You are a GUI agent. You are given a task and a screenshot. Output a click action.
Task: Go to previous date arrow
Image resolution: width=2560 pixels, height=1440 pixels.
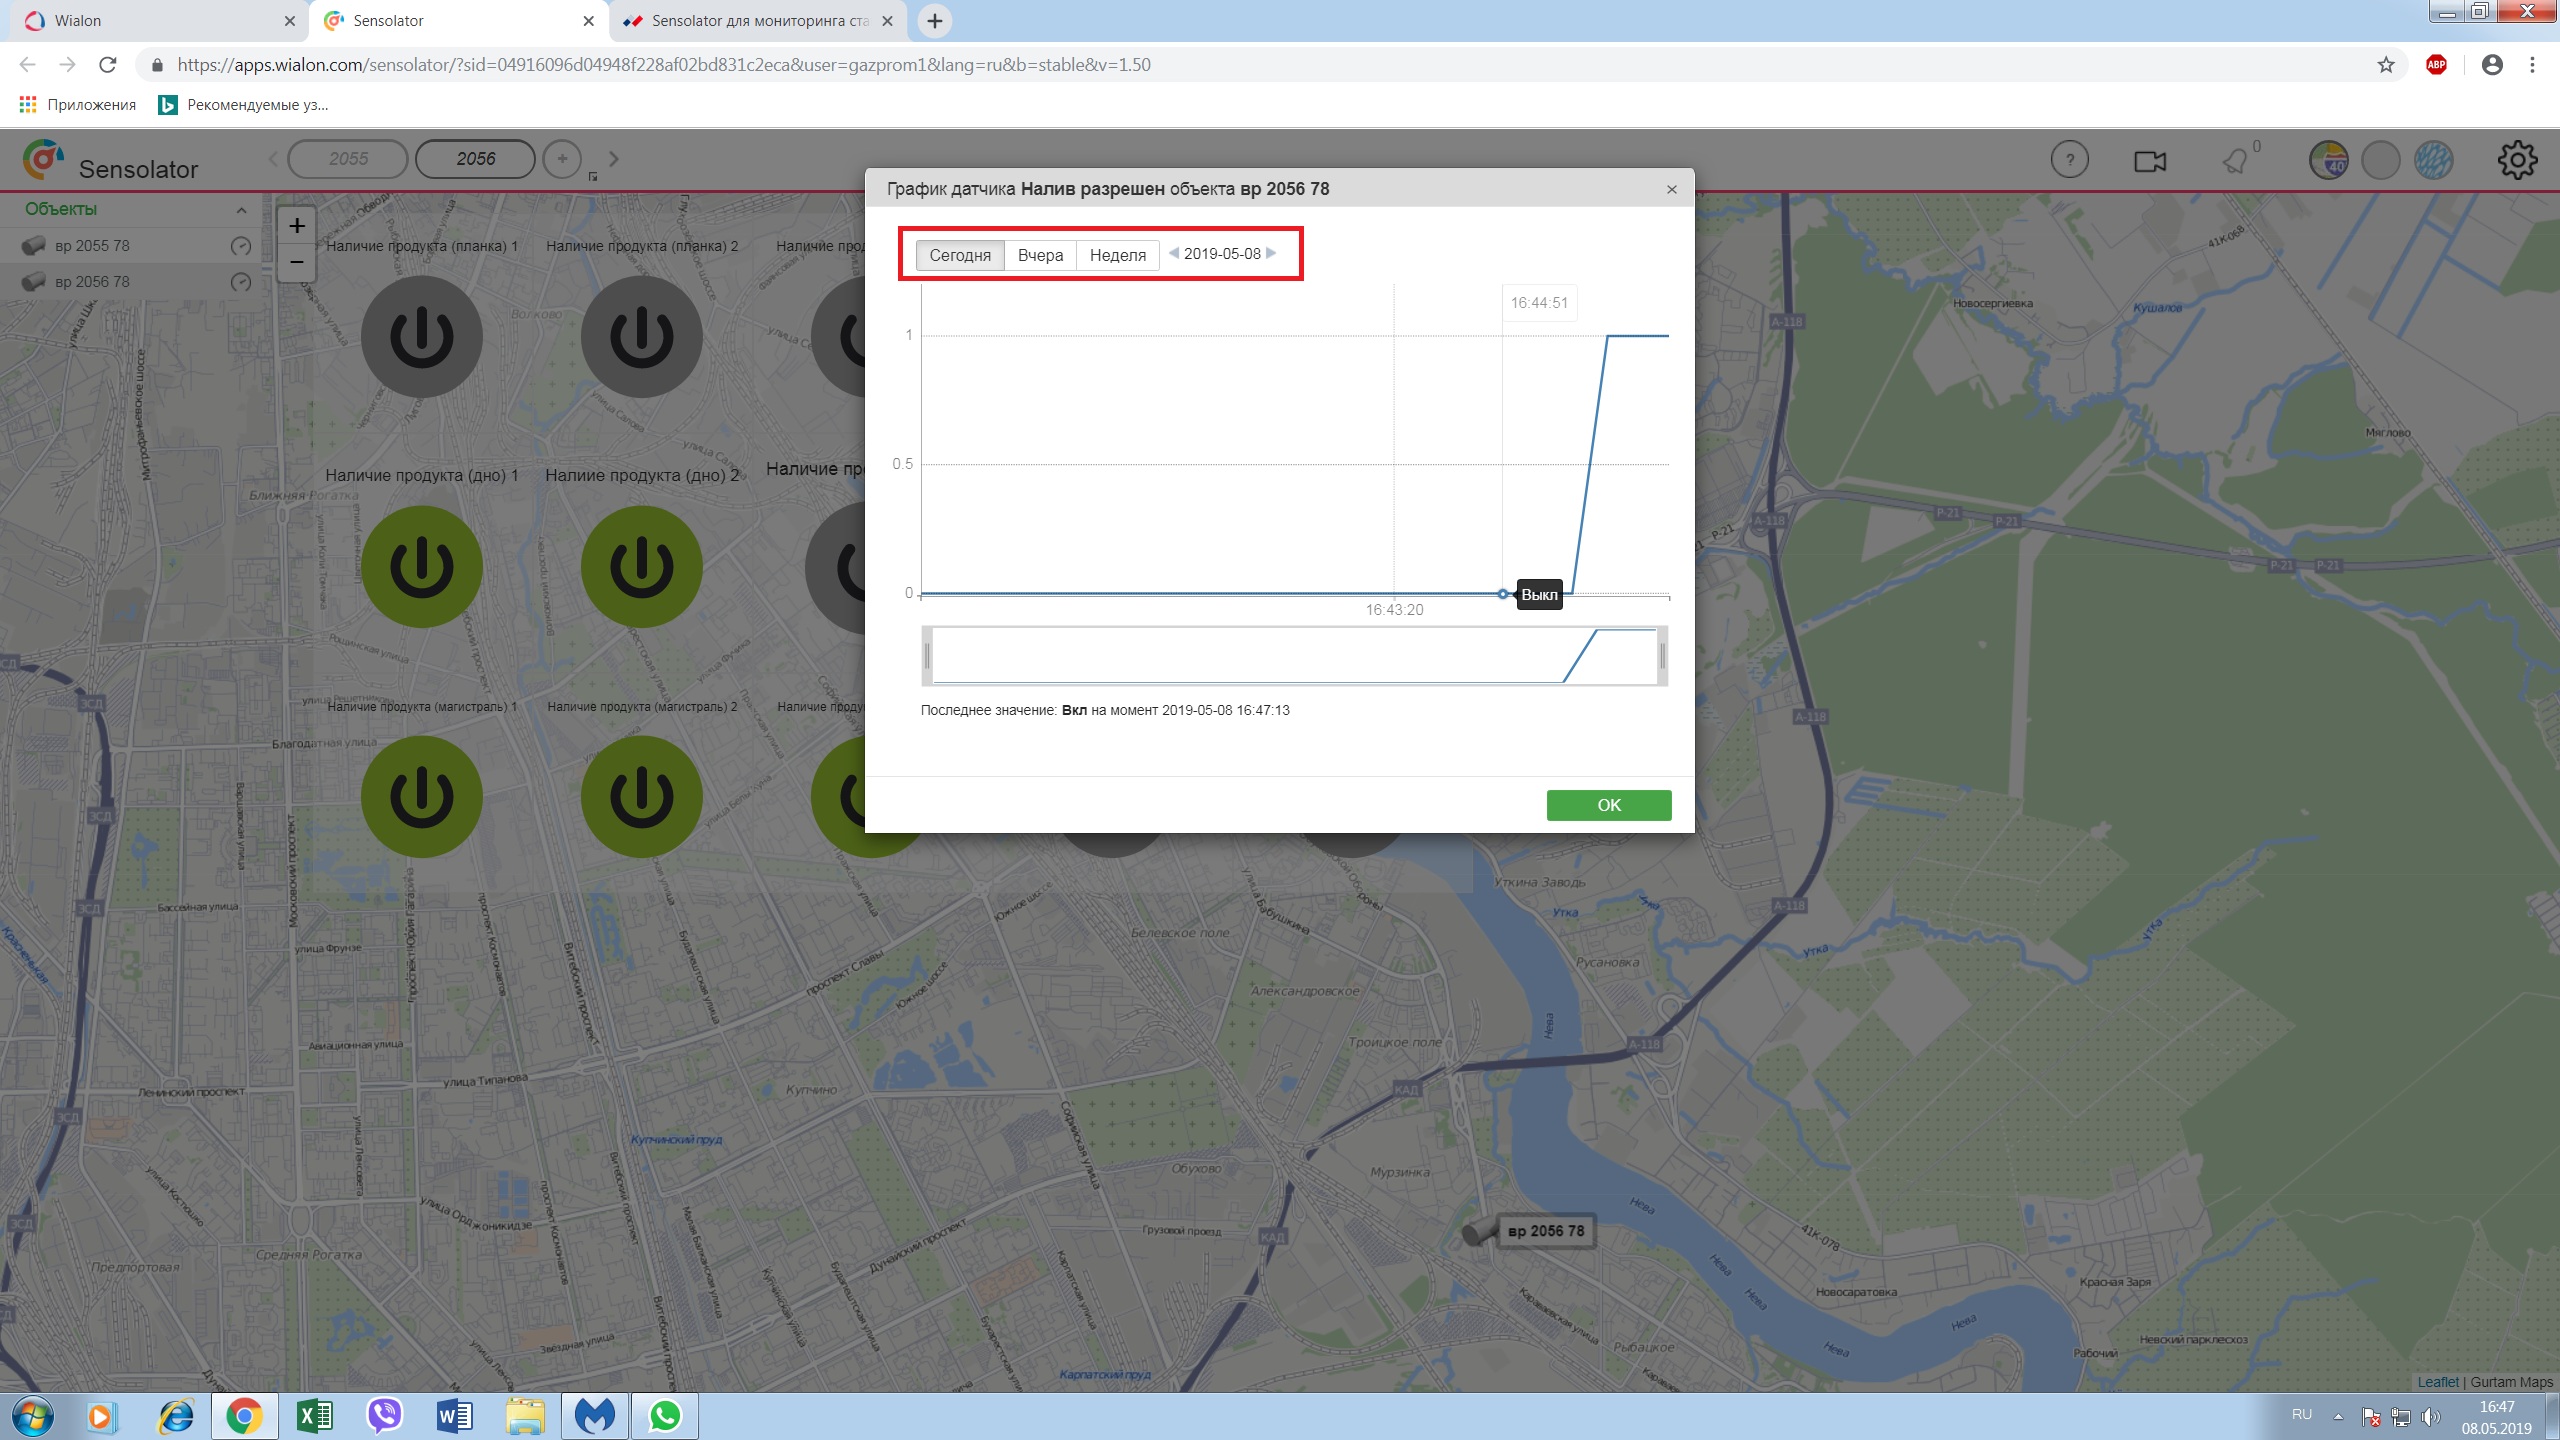pyautogui.click(x=1174, y=254)
